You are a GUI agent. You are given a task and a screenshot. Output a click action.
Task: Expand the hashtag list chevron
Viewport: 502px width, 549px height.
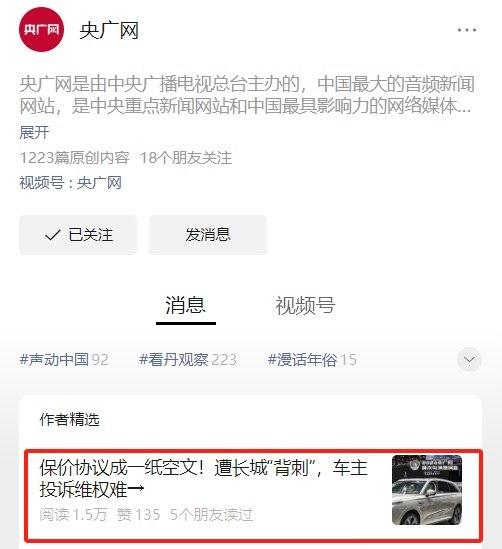[x=469, y=360]
